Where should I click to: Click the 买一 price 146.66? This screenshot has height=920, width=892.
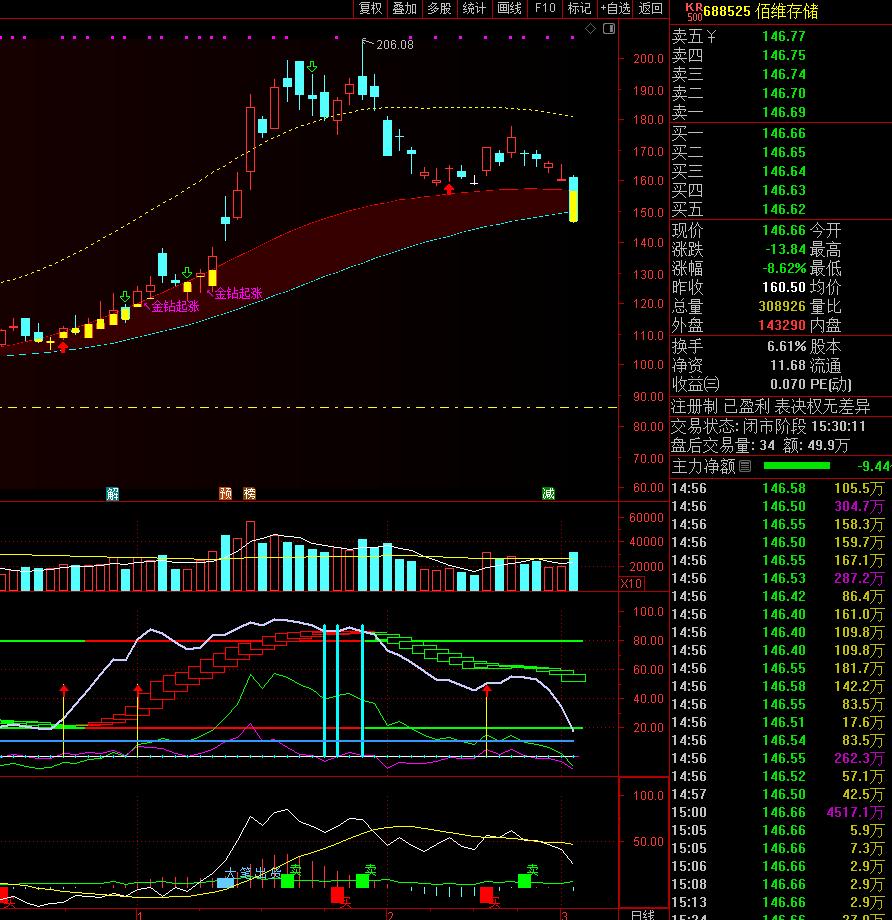coord(783,133)
